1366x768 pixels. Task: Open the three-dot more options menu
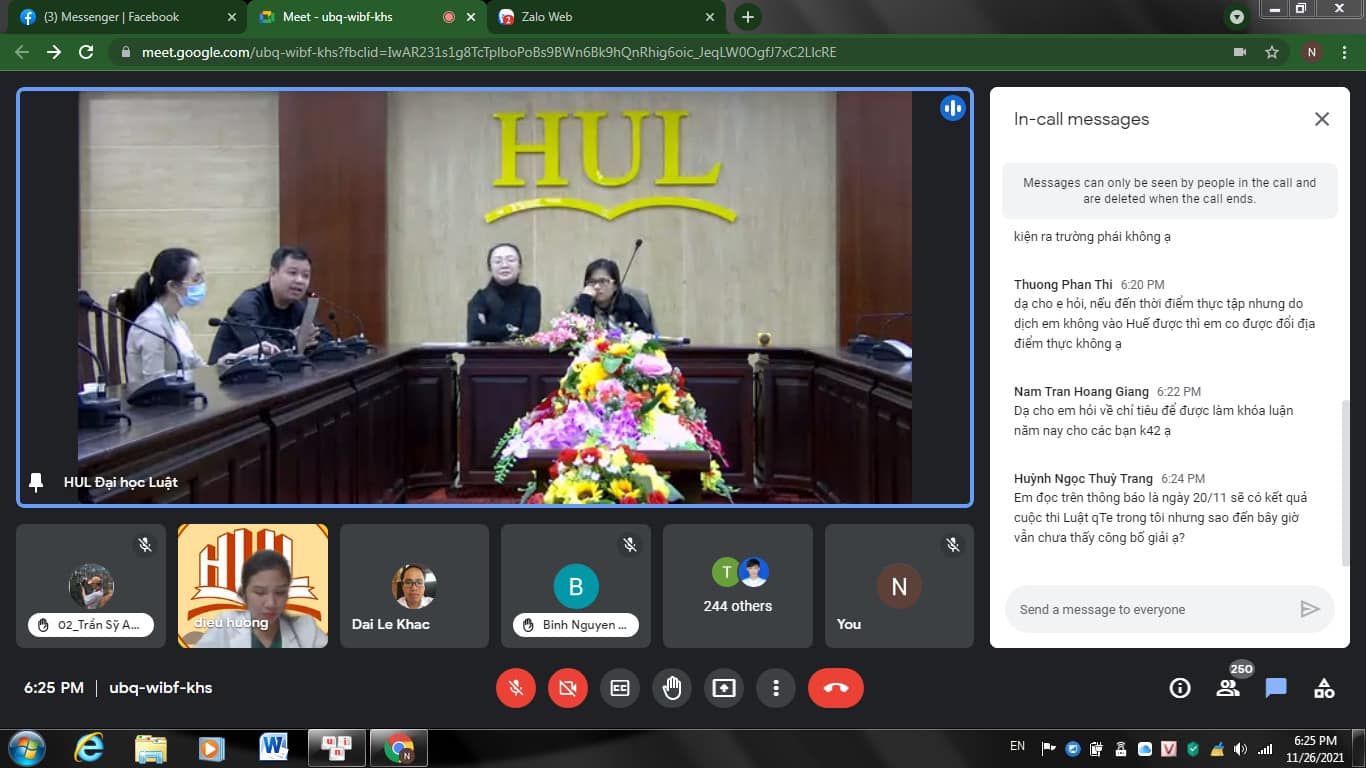pyautogui.click(x=776, y=688)
